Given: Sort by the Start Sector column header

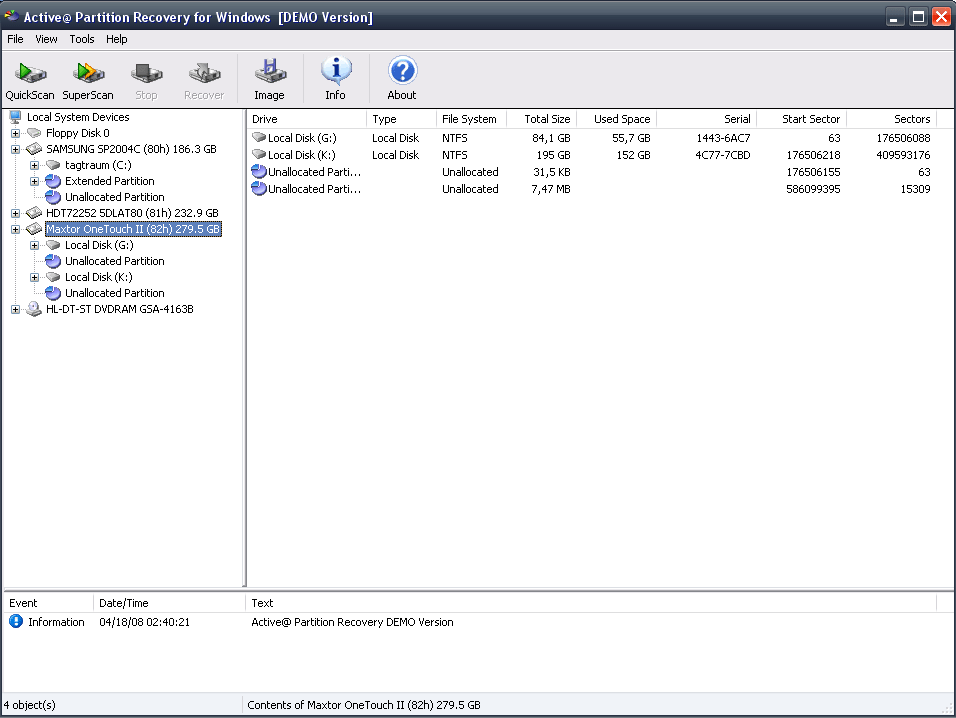Looking at the screenshot, I should point(801,119).
